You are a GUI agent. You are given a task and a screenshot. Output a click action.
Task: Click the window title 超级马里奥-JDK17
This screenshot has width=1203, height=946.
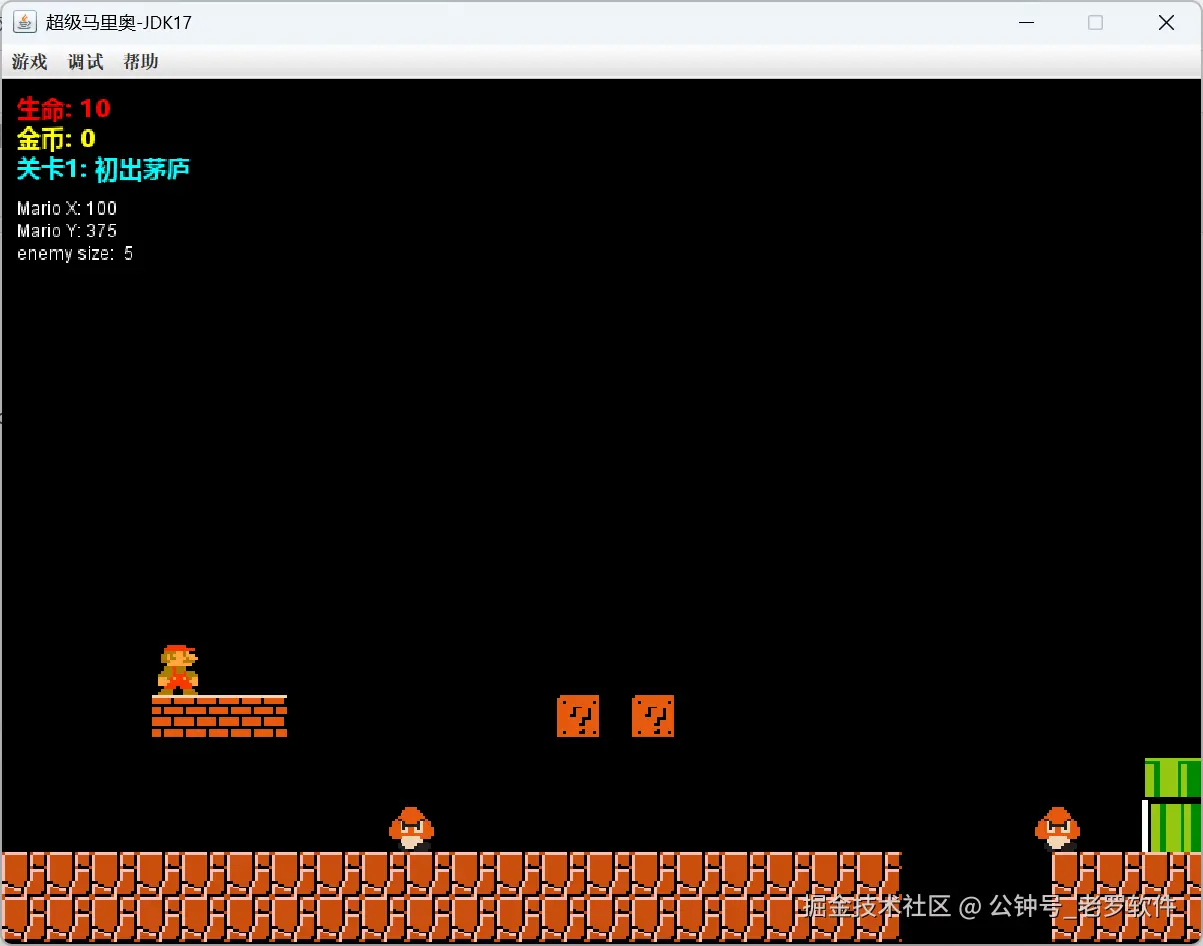(x=119, y=22)
